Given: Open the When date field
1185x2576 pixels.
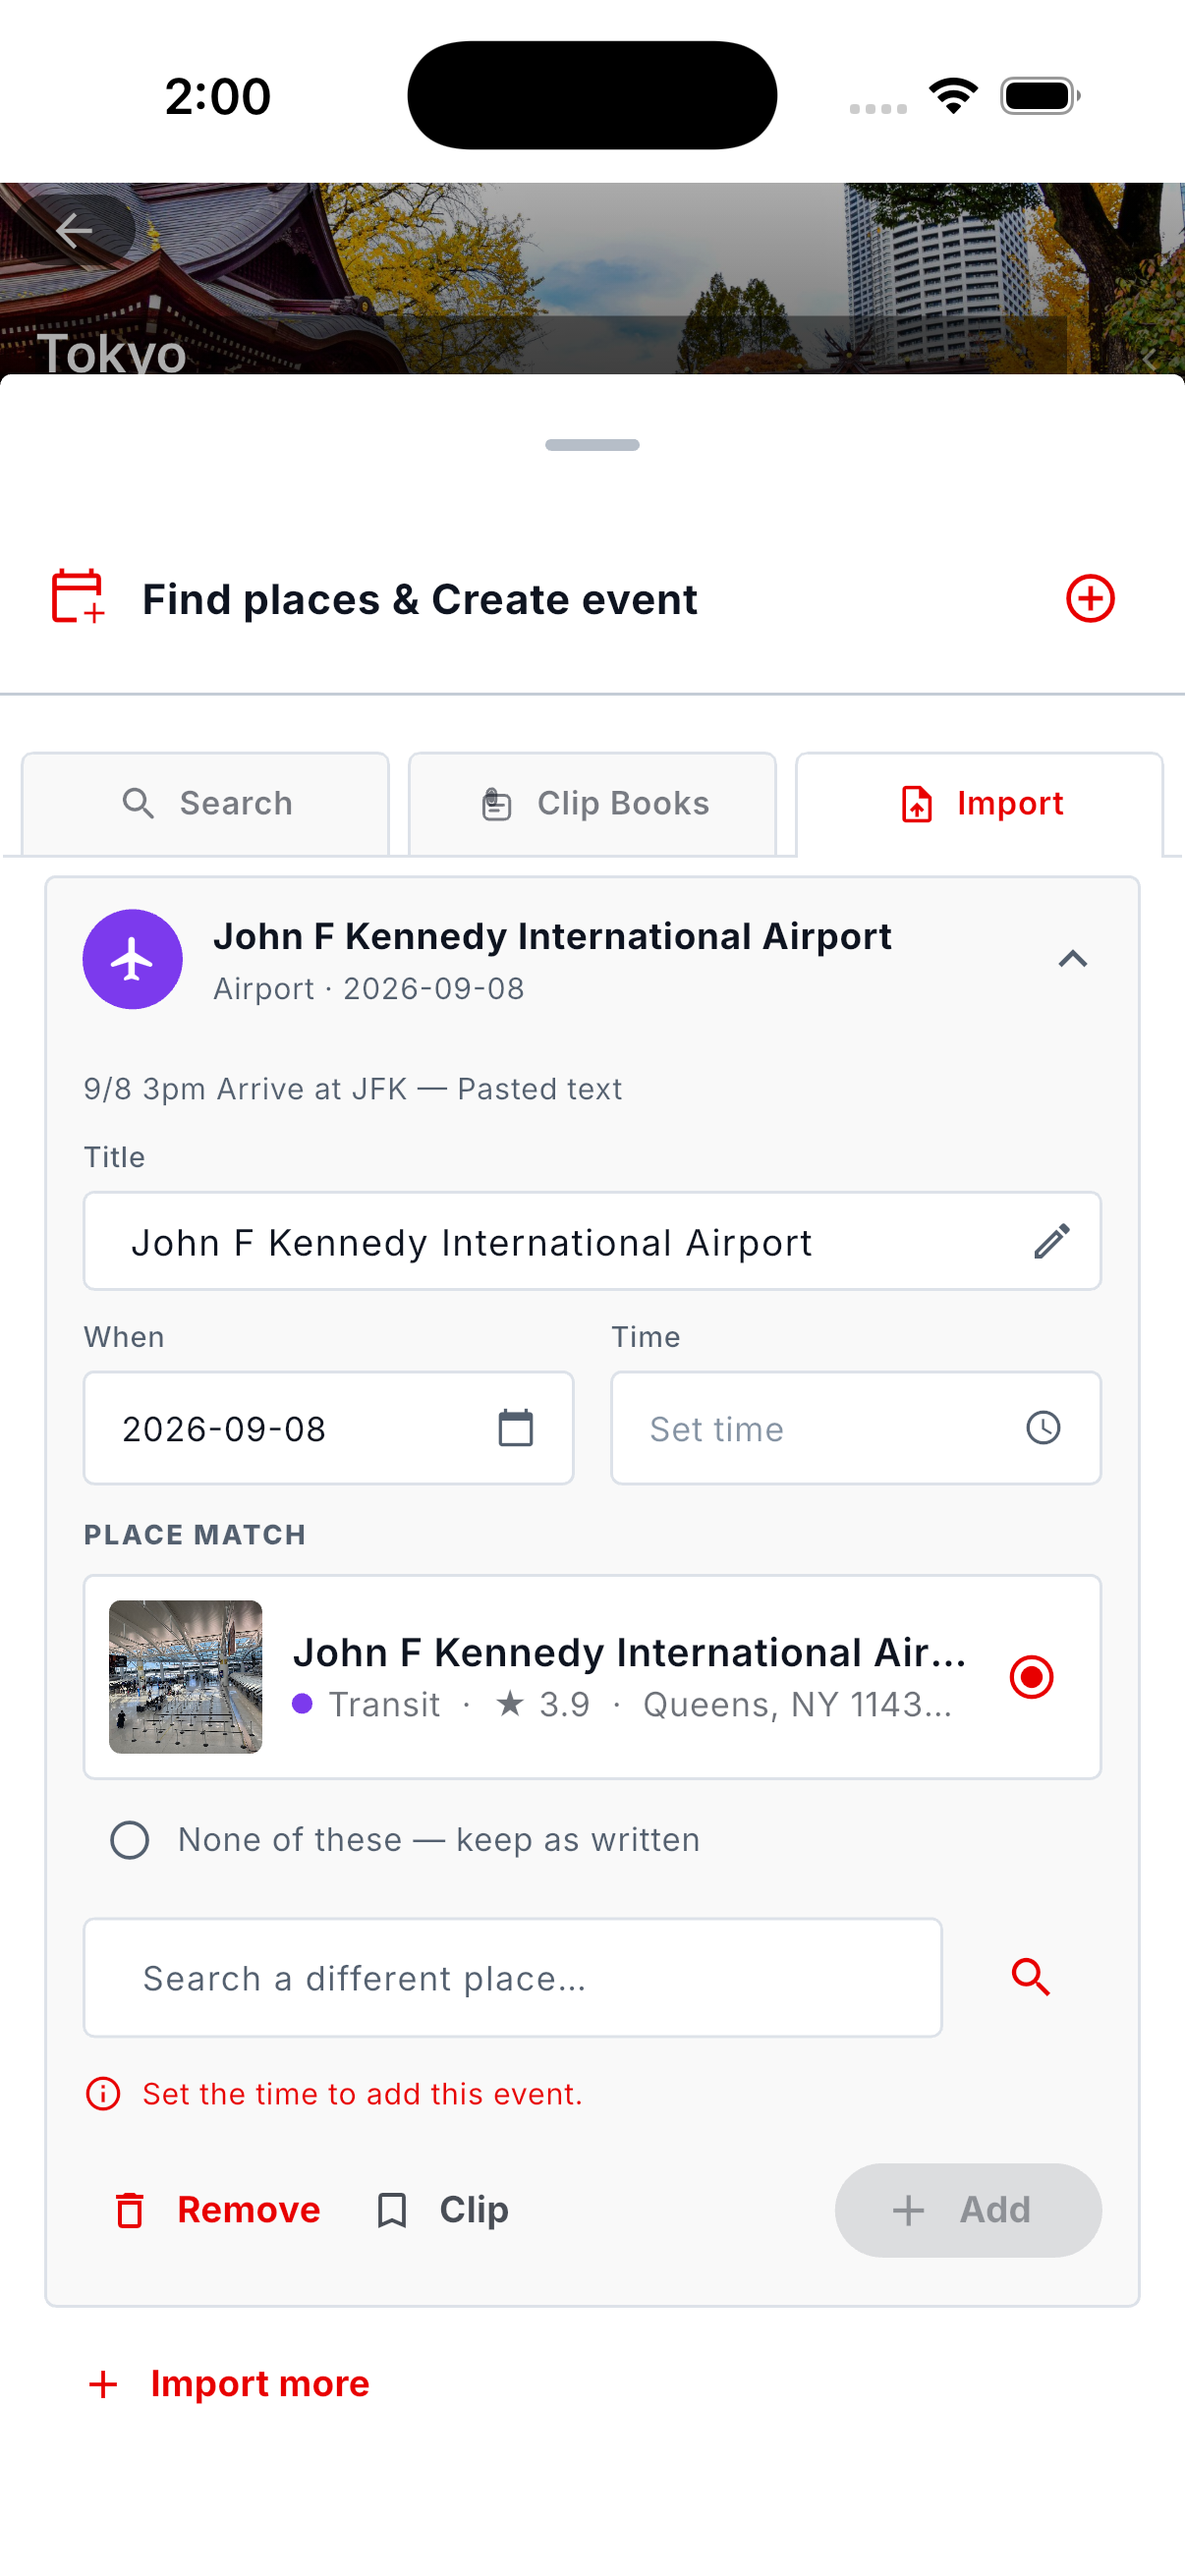Looking at the screenshot, I should point(328,1428).
